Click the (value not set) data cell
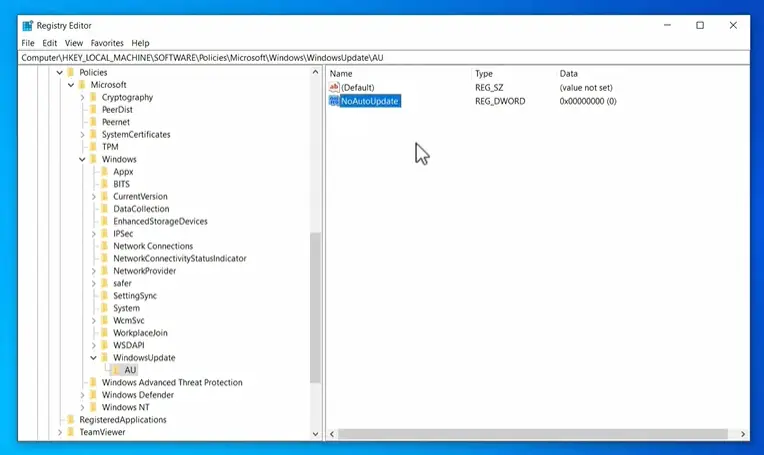 click(x=586, y=88)
